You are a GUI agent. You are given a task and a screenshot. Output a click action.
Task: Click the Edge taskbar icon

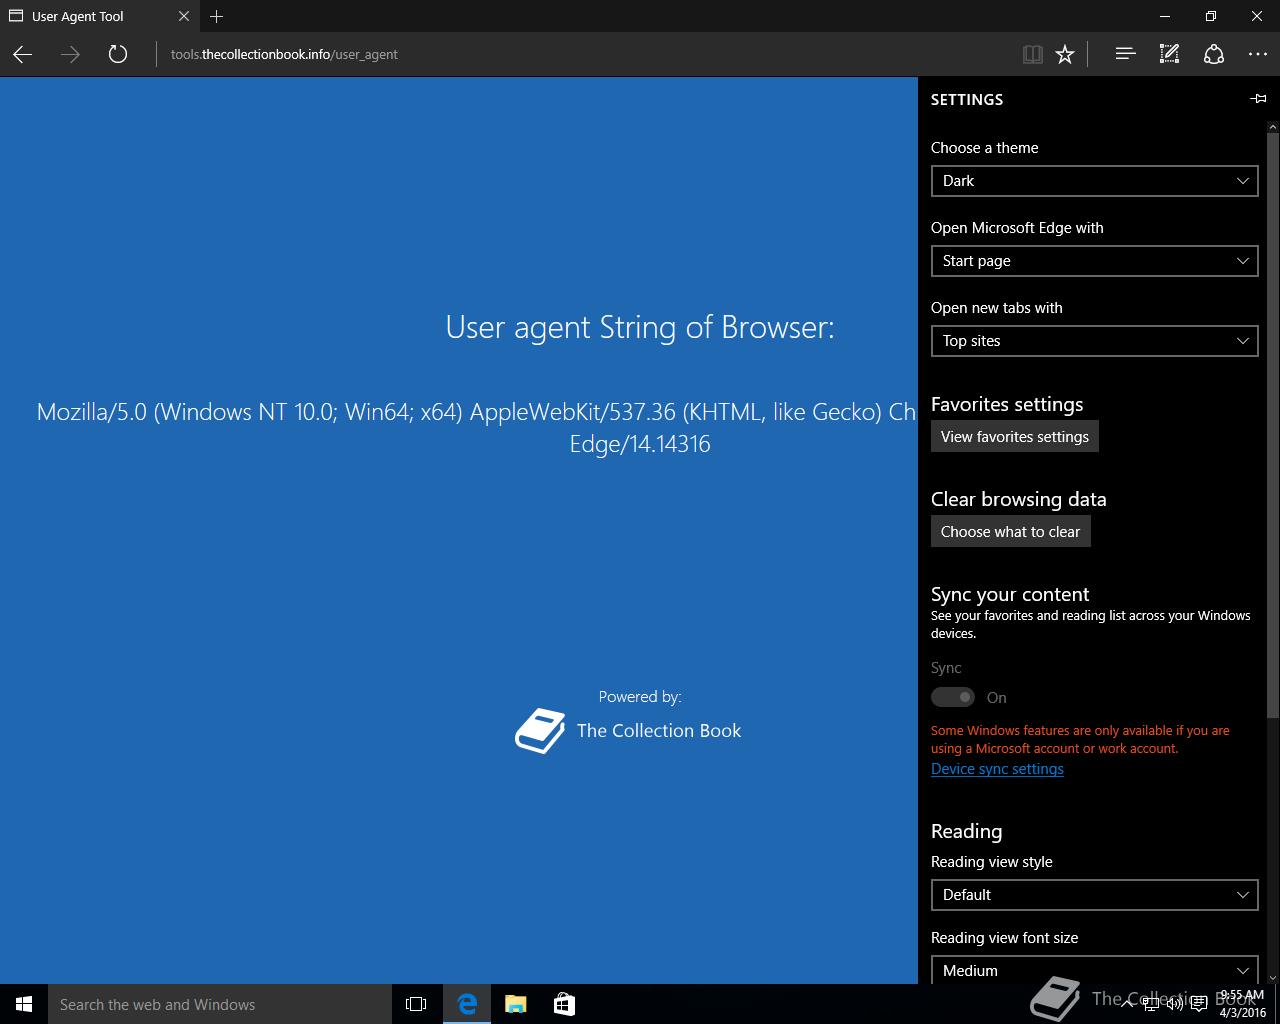point(467,1004)
